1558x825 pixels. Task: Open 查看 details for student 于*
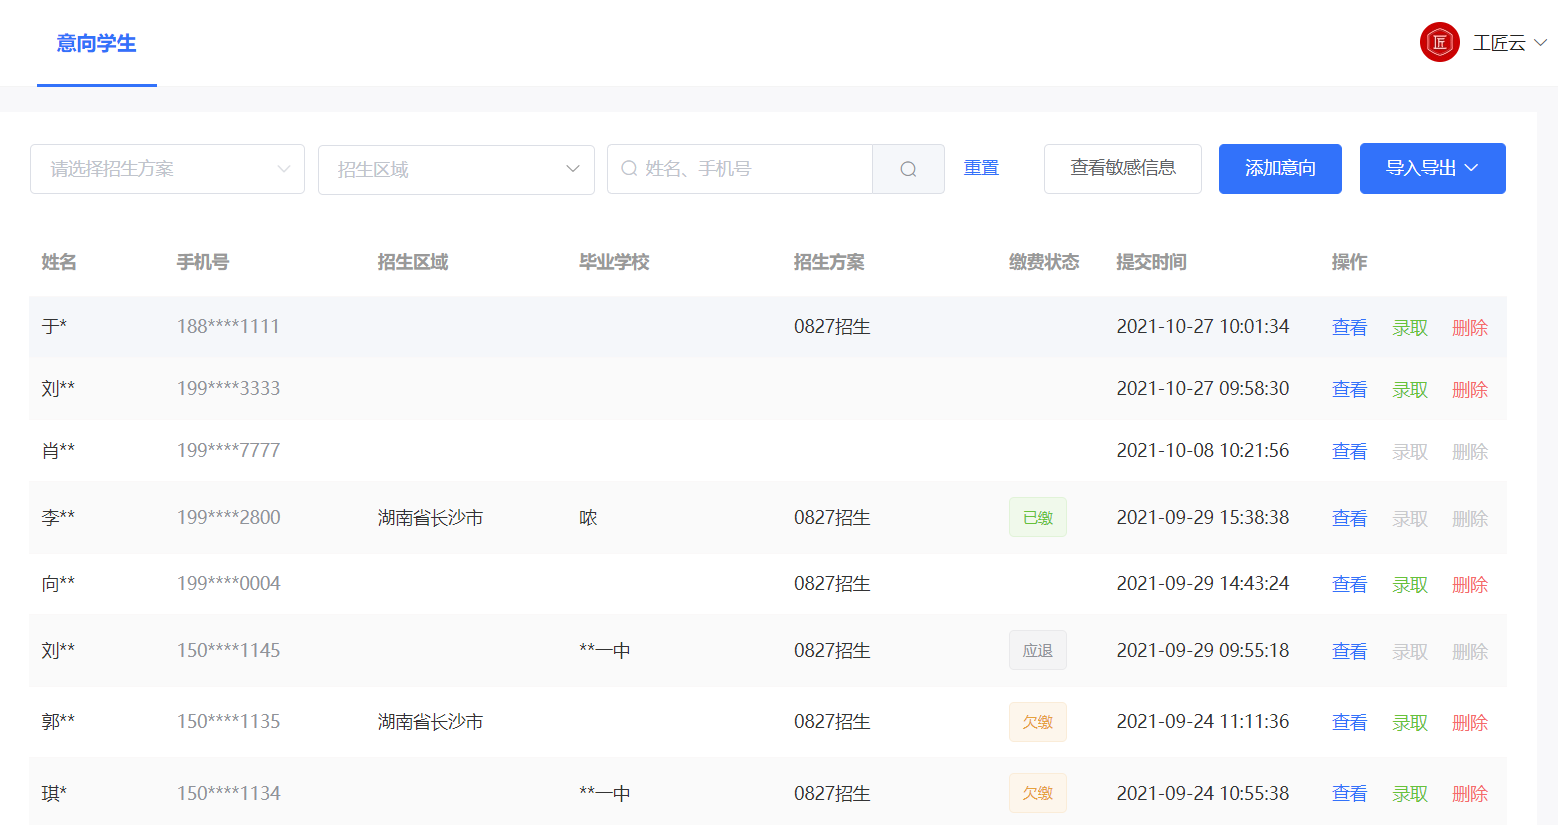point(1349,326)
